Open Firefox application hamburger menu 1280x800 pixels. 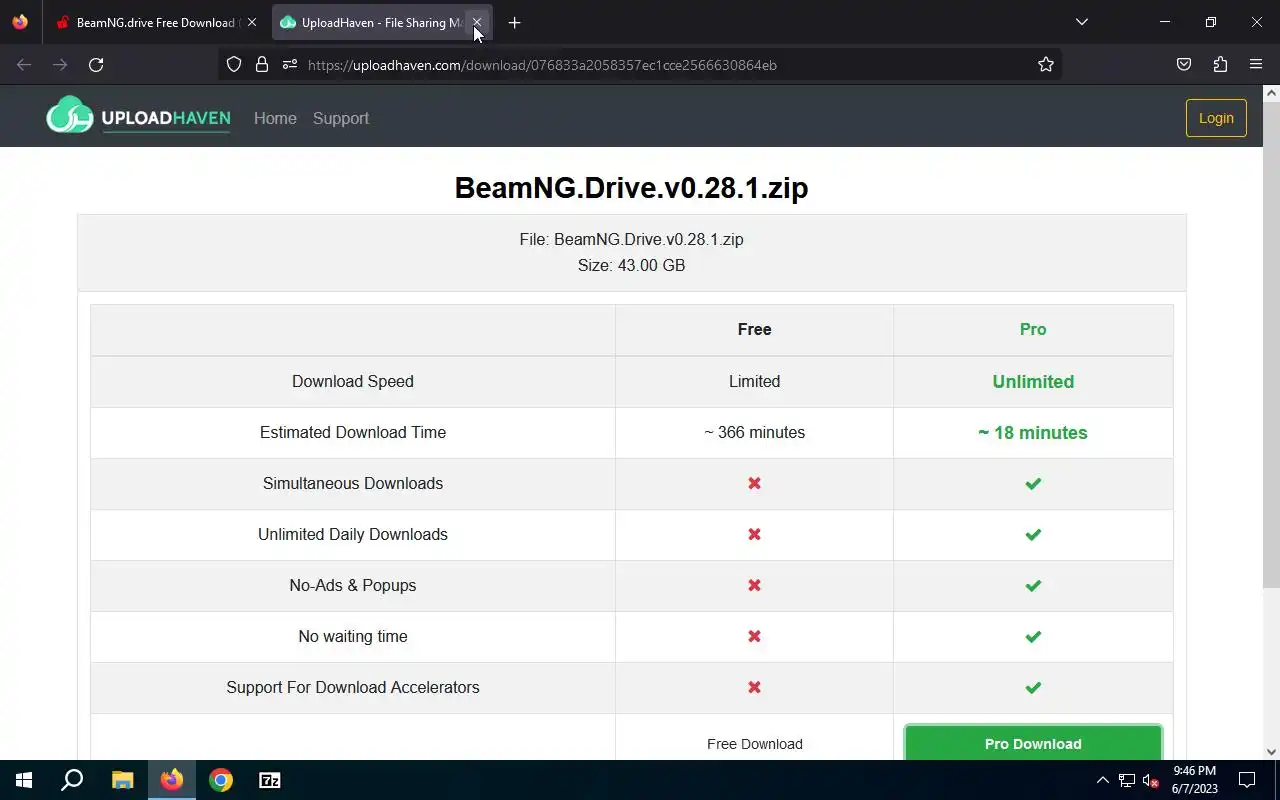1256,64
